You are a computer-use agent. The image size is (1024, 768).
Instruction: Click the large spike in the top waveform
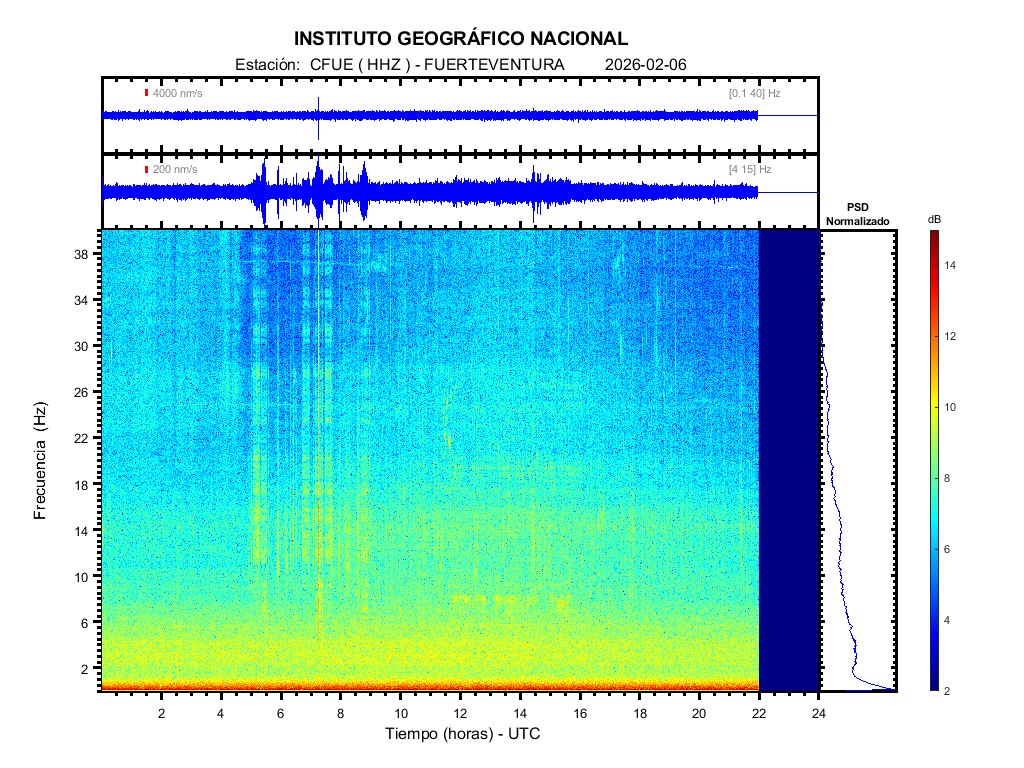pyautogui.click(x=318, y=112)
